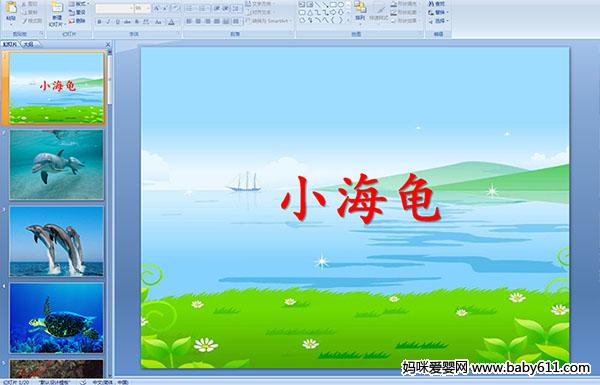
Task: Toggle bold formatting
Action: click(99, 22)
